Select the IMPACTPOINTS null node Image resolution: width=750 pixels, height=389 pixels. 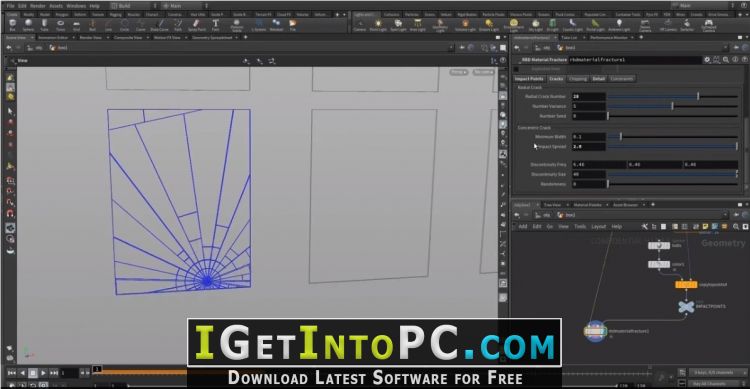point(686,306)
